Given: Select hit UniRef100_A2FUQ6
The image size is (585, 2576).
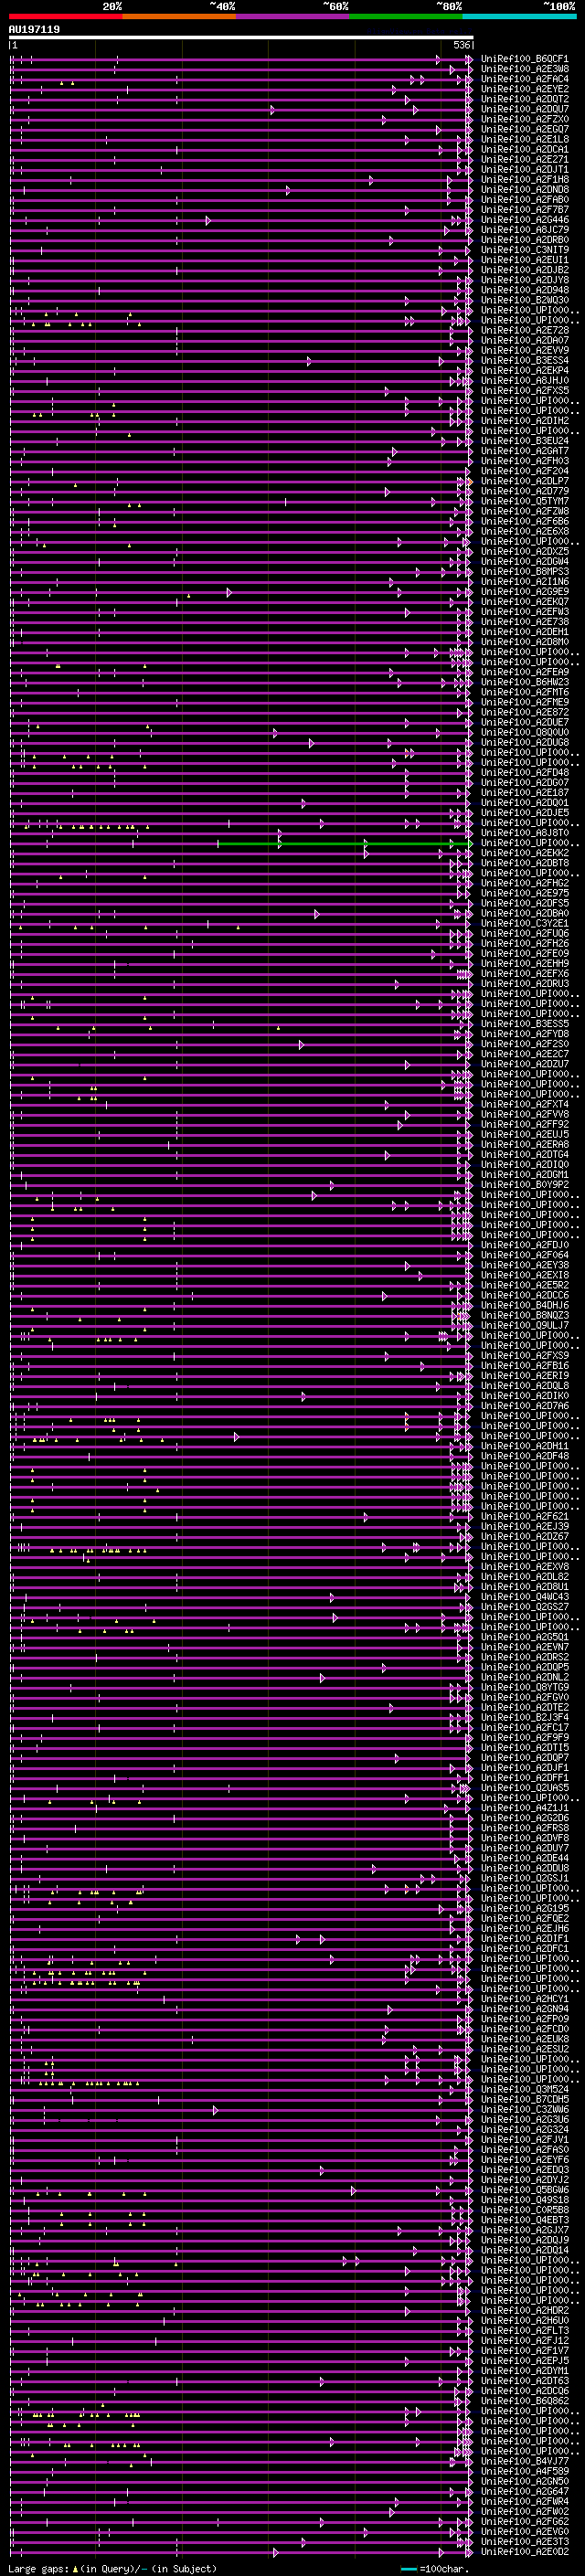Looking at the screenshot, I should [x=524, y=934].
